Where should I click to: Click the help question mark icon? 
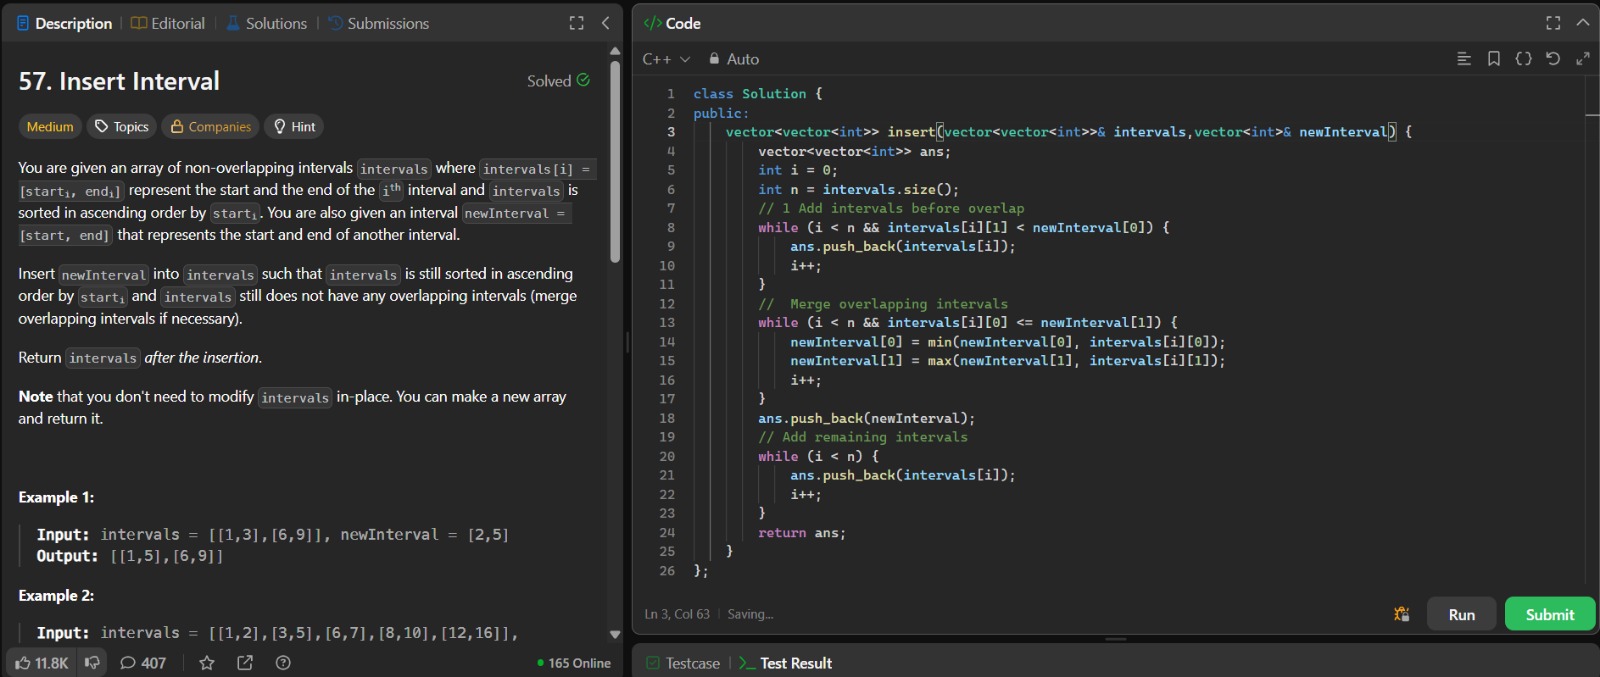(283, 663)
